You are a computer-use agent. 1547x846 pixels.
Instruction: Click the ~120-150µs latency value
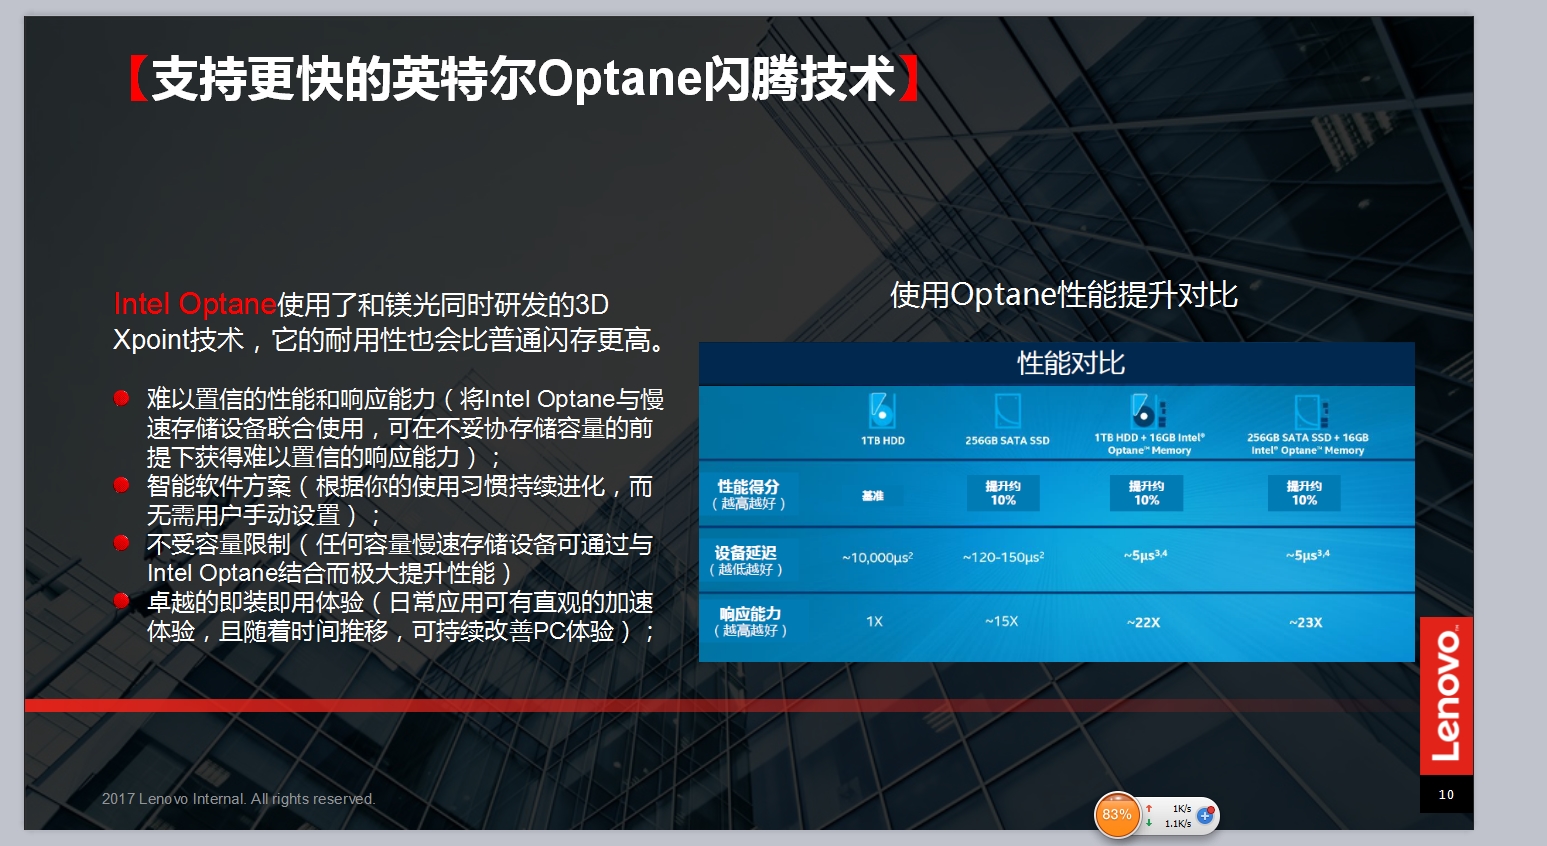point(1003,557)
